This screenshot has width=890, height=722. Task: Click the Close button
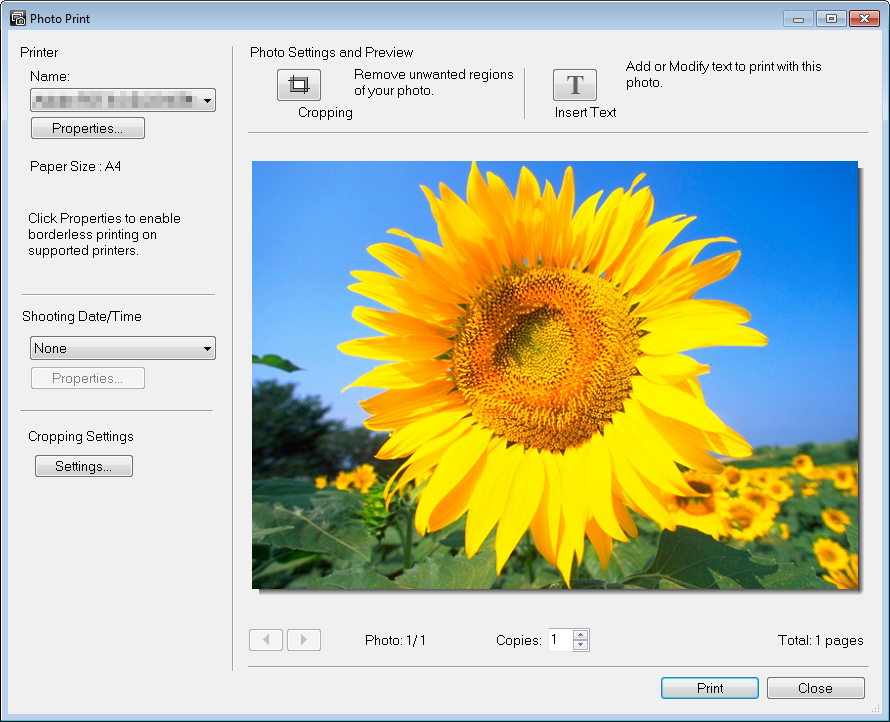point(815,688)
